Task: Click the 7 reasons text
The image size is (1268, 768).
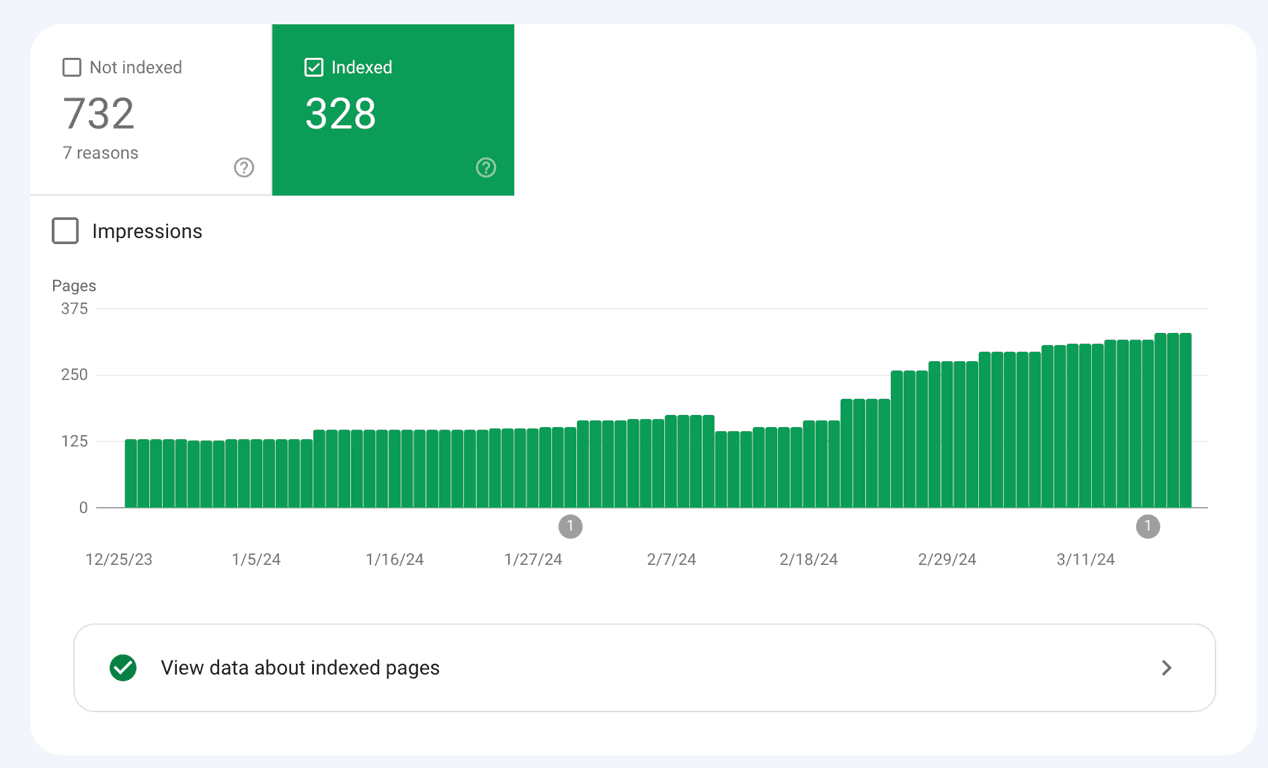Action: [x=101, y=153]
